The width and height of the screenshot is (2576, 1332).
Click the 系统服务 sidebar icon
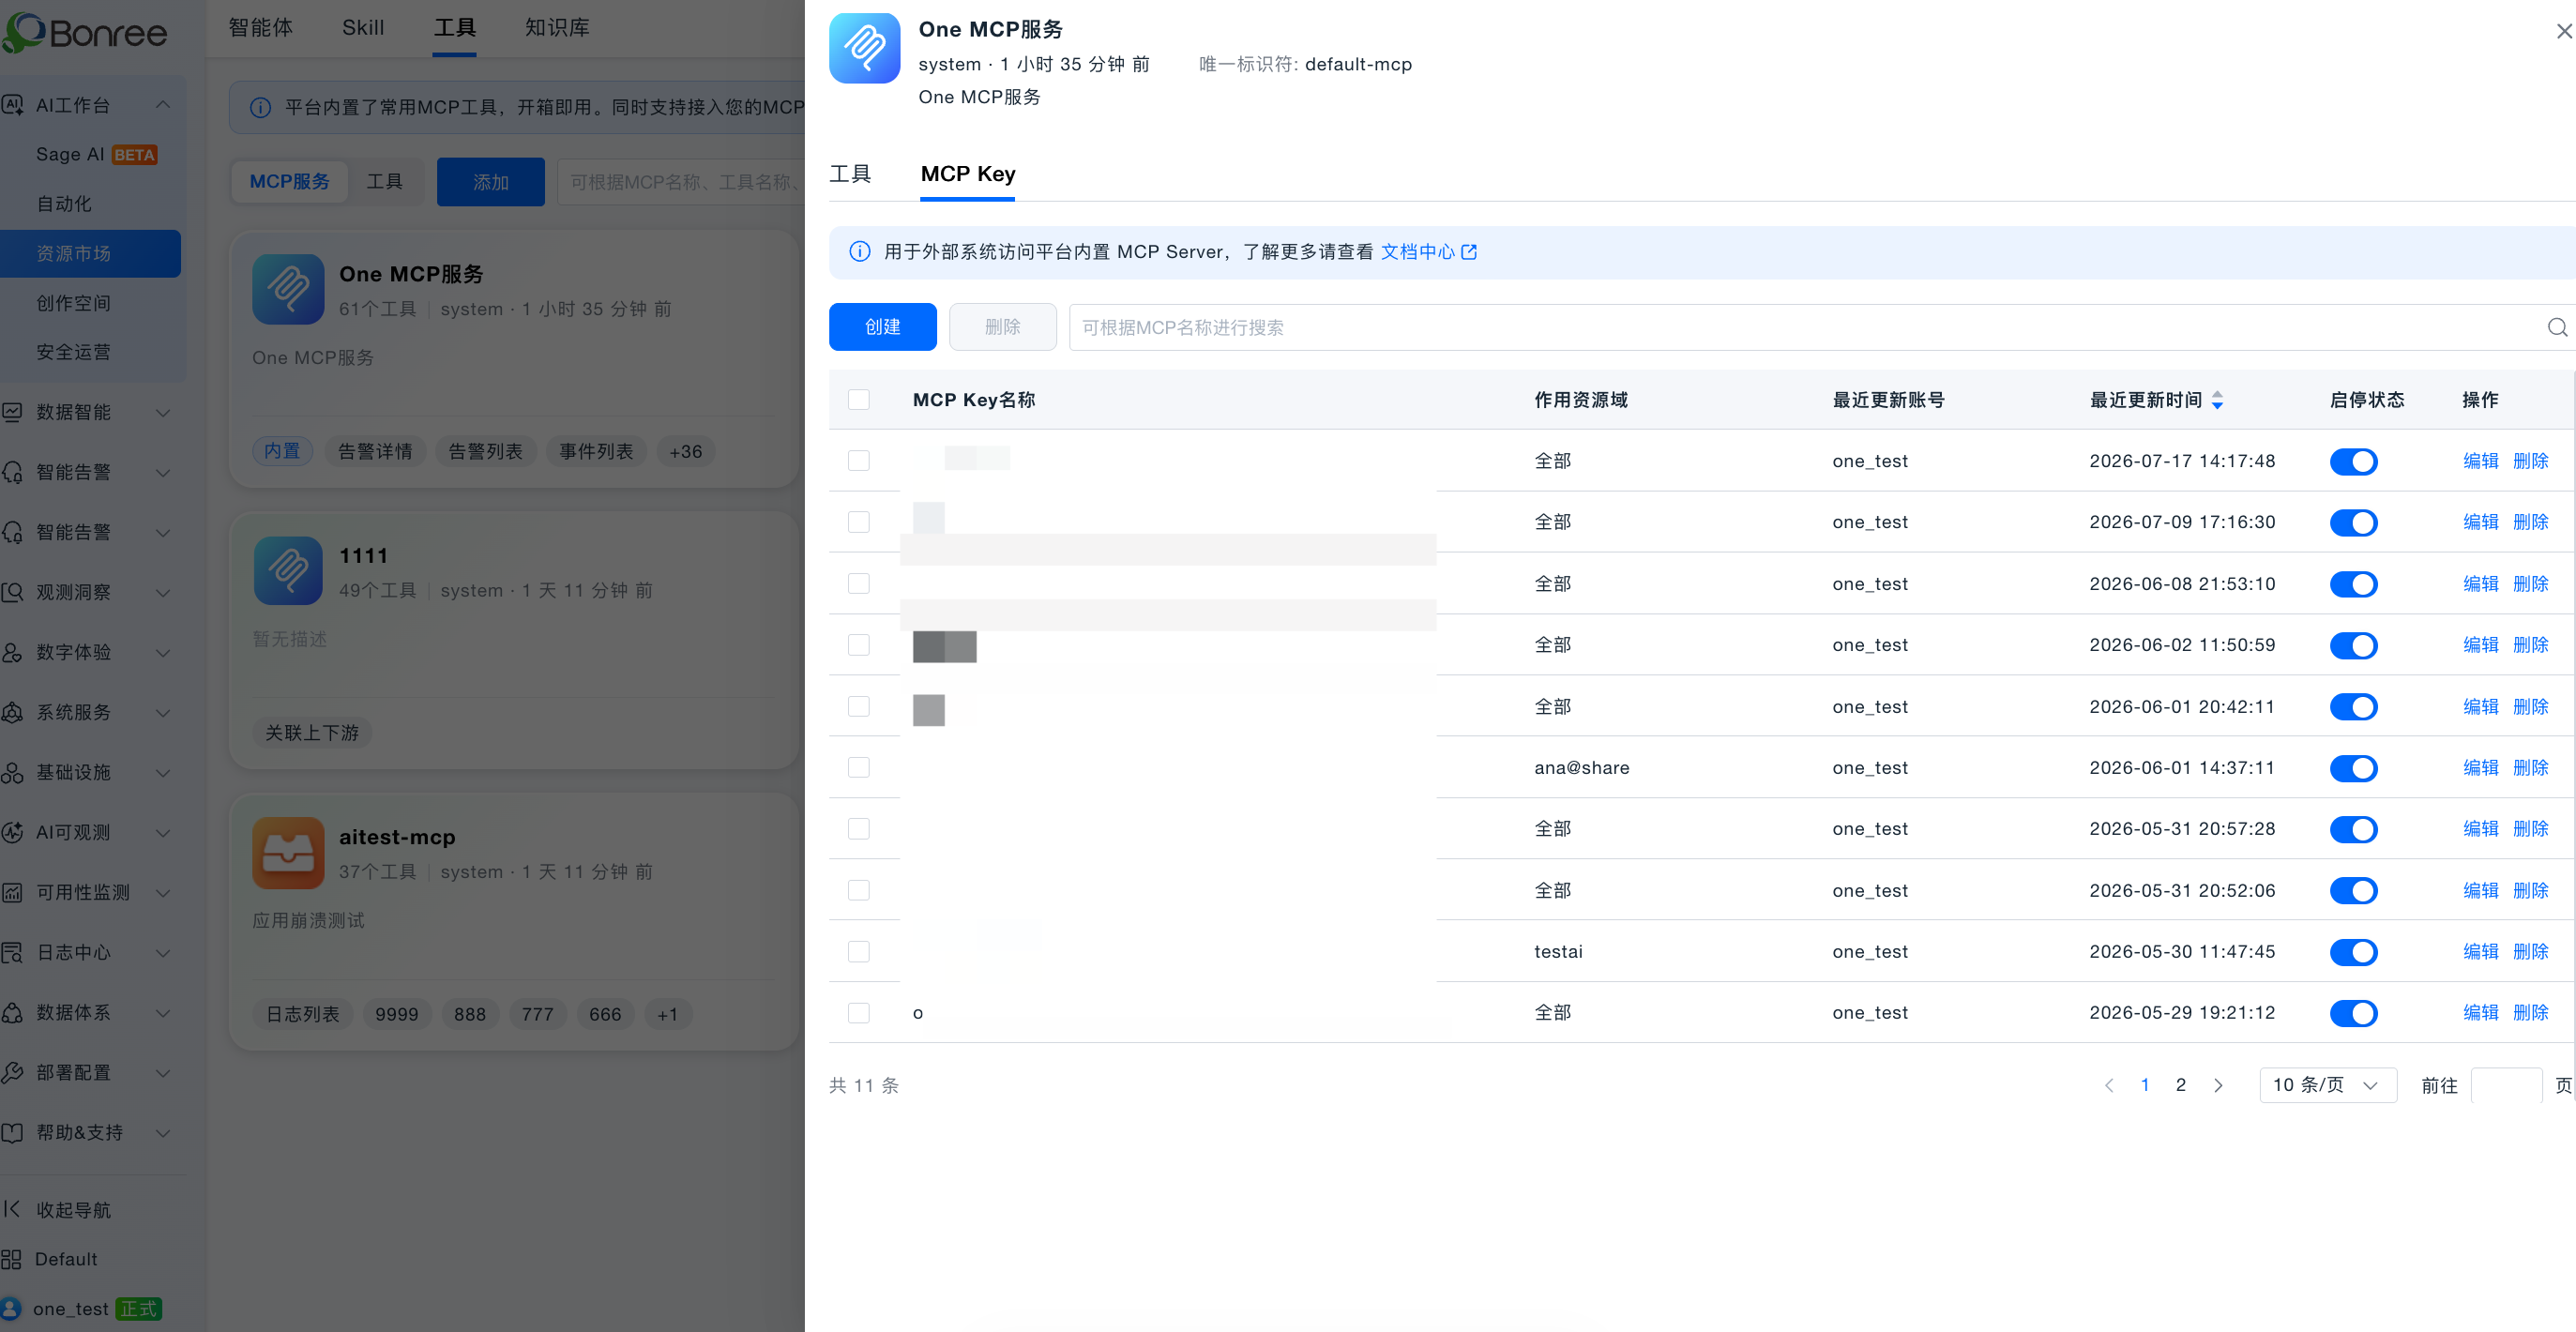(x=12, y=712)
